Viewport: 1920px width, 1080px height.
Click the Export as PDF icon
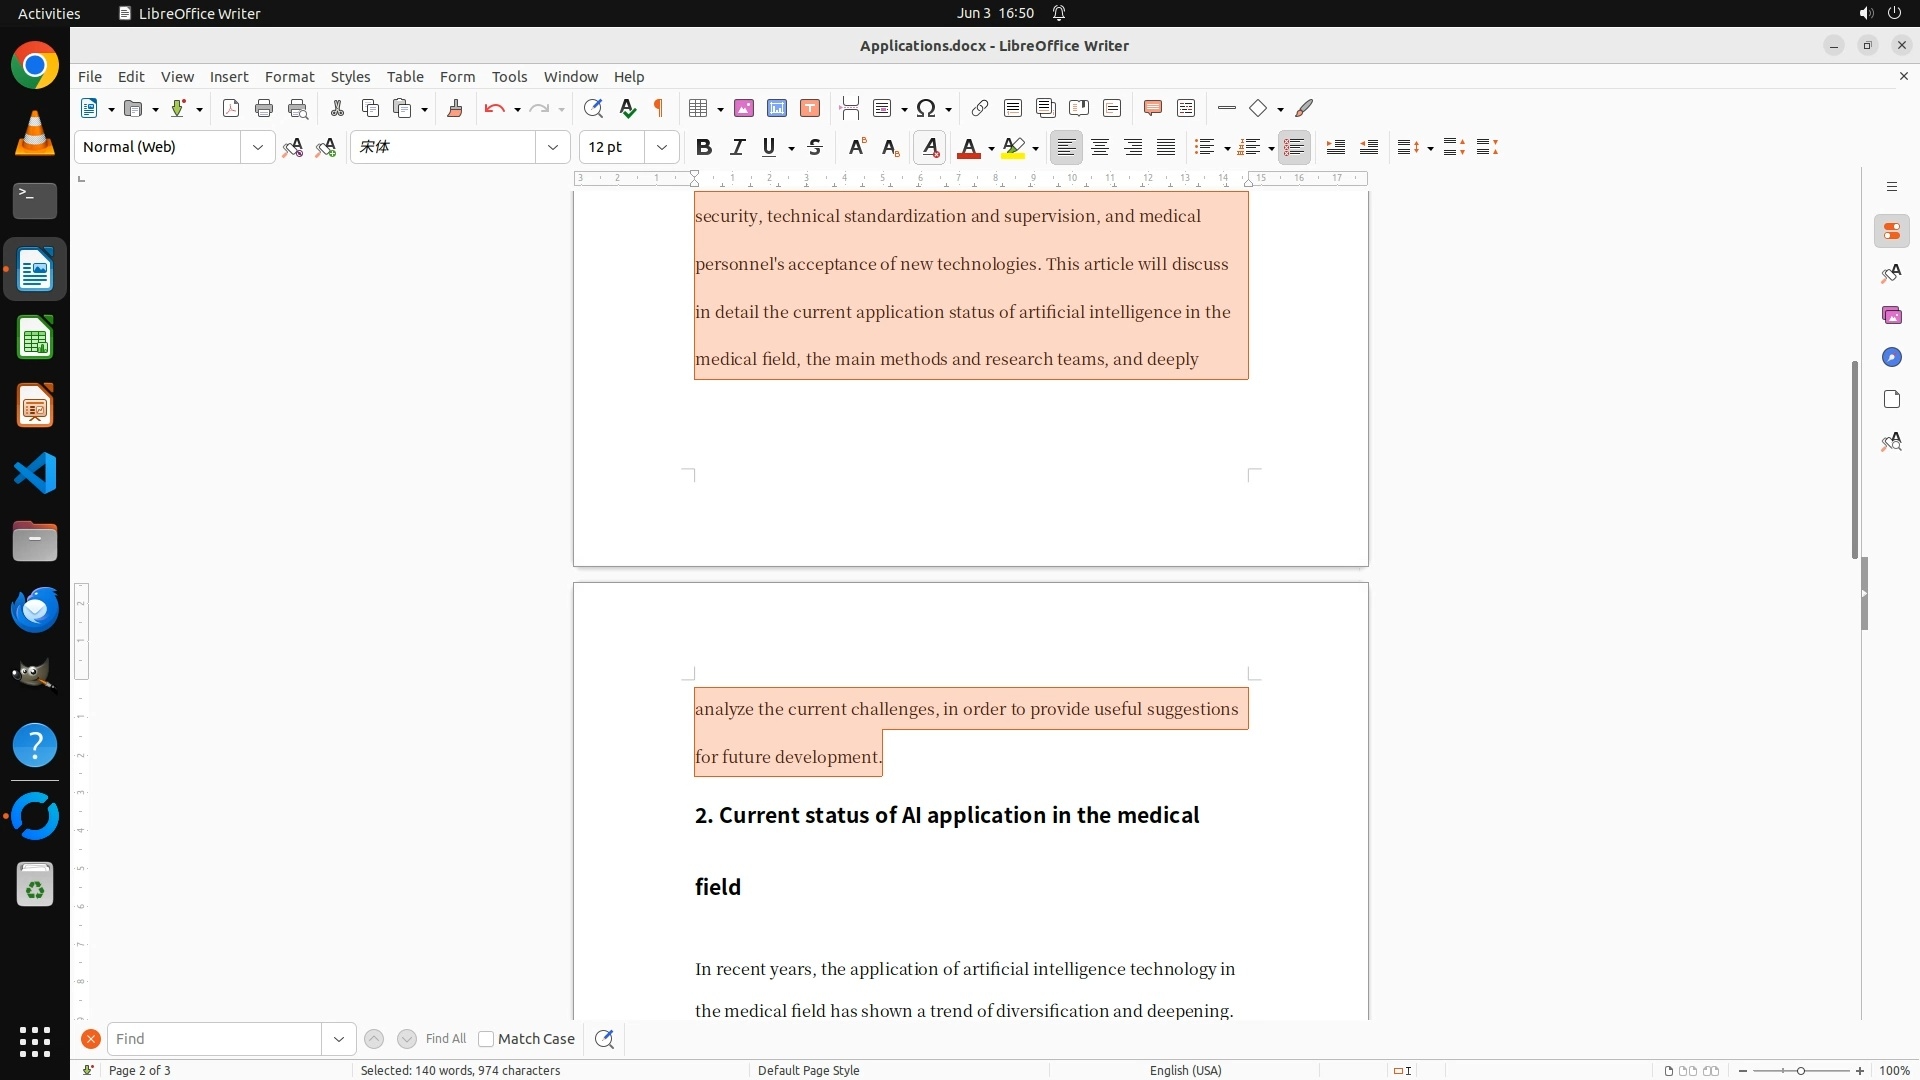pos(231,108)
